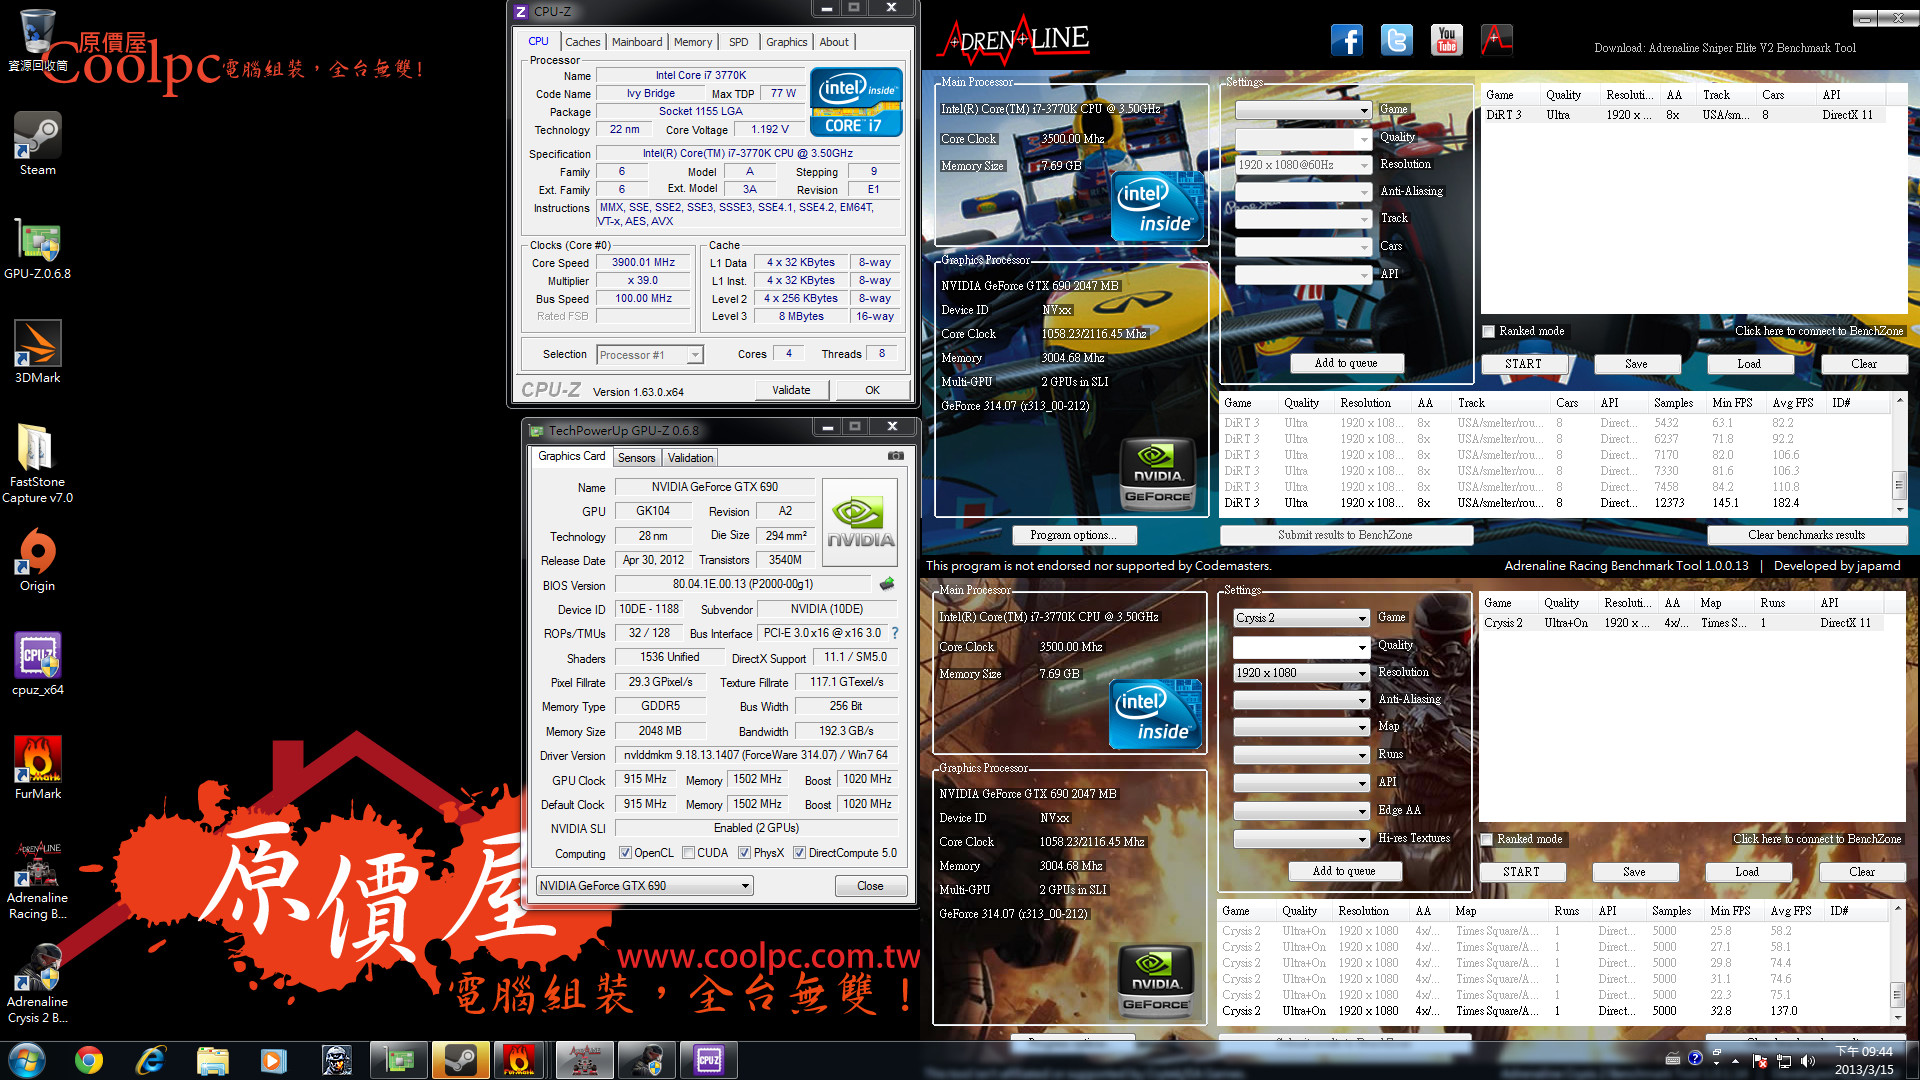Open the Hi-res Textures dropdown
The height and width of the screenshot is (1080, 1920).
tap(1301, 839)
